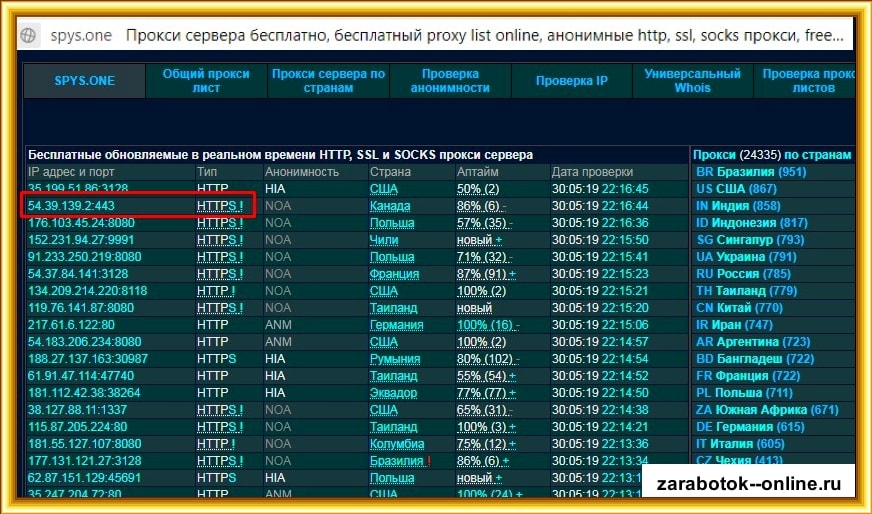Click the Аптайм column header
The image size is (872, 514).
(x=478, y=172)
